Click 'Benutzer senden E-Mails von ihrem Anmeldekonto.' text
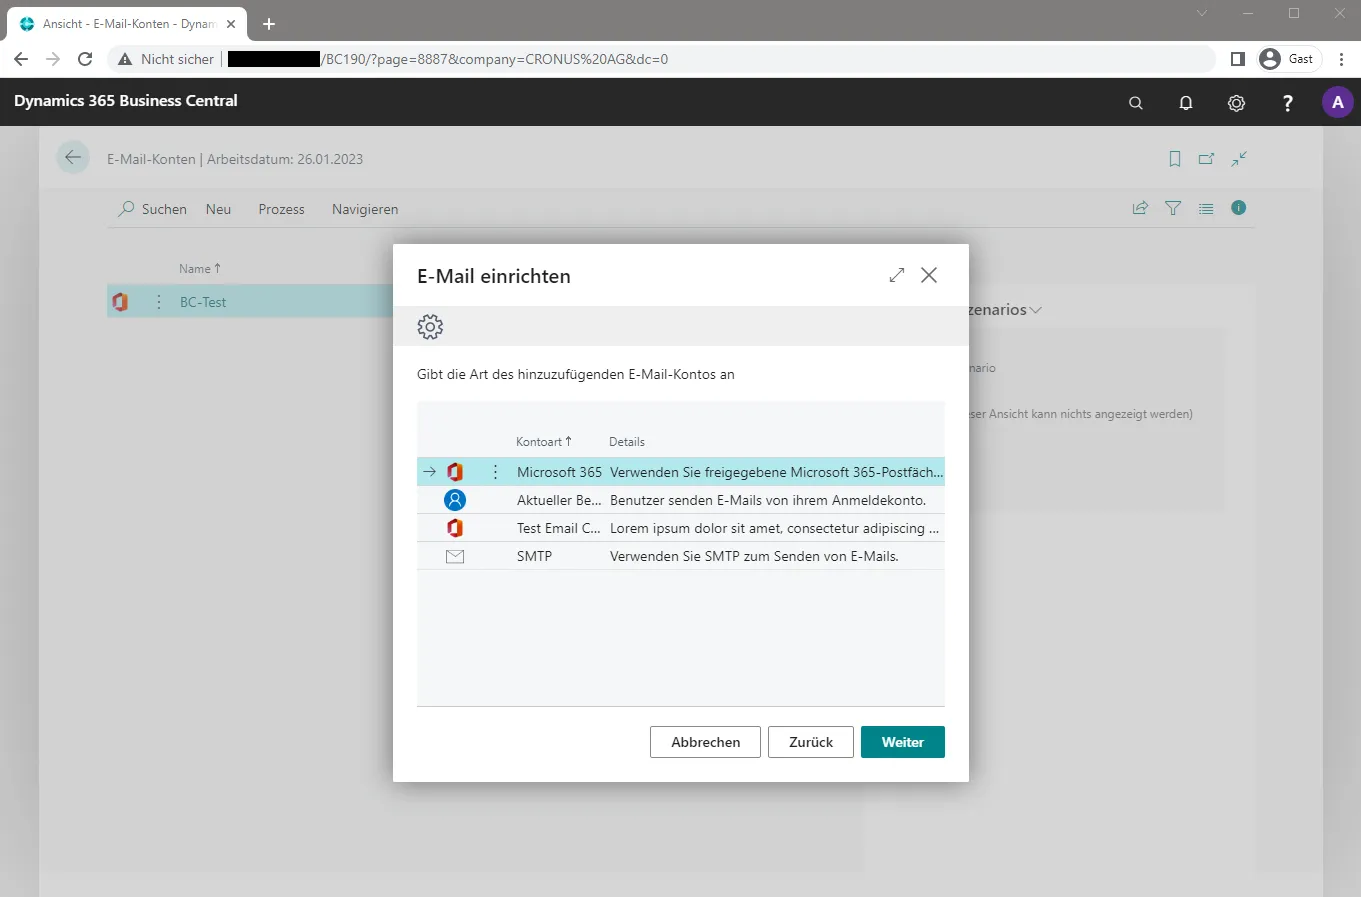The image size is (1361, 897). pyautogui.click(x=768, y=500)
